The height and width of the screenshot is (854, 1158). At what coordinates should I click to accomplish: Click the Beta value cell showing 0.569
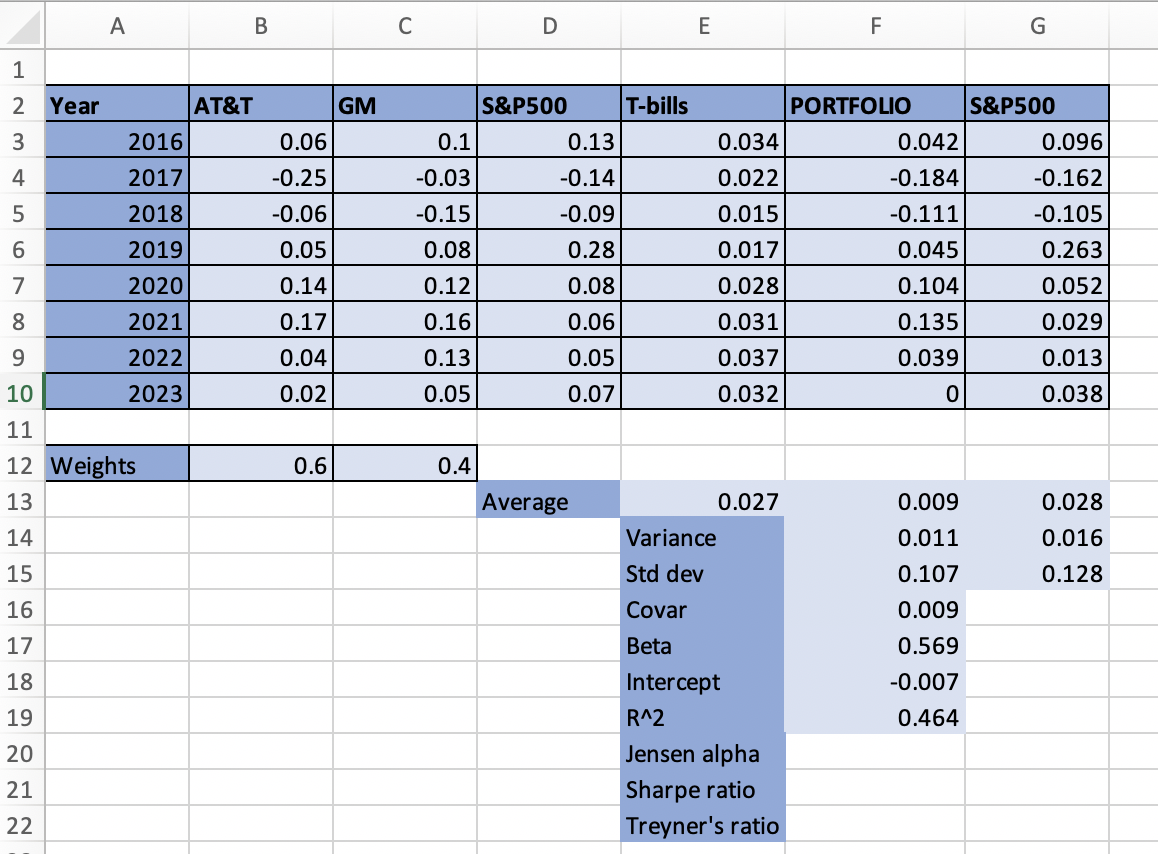click(875, 645)
